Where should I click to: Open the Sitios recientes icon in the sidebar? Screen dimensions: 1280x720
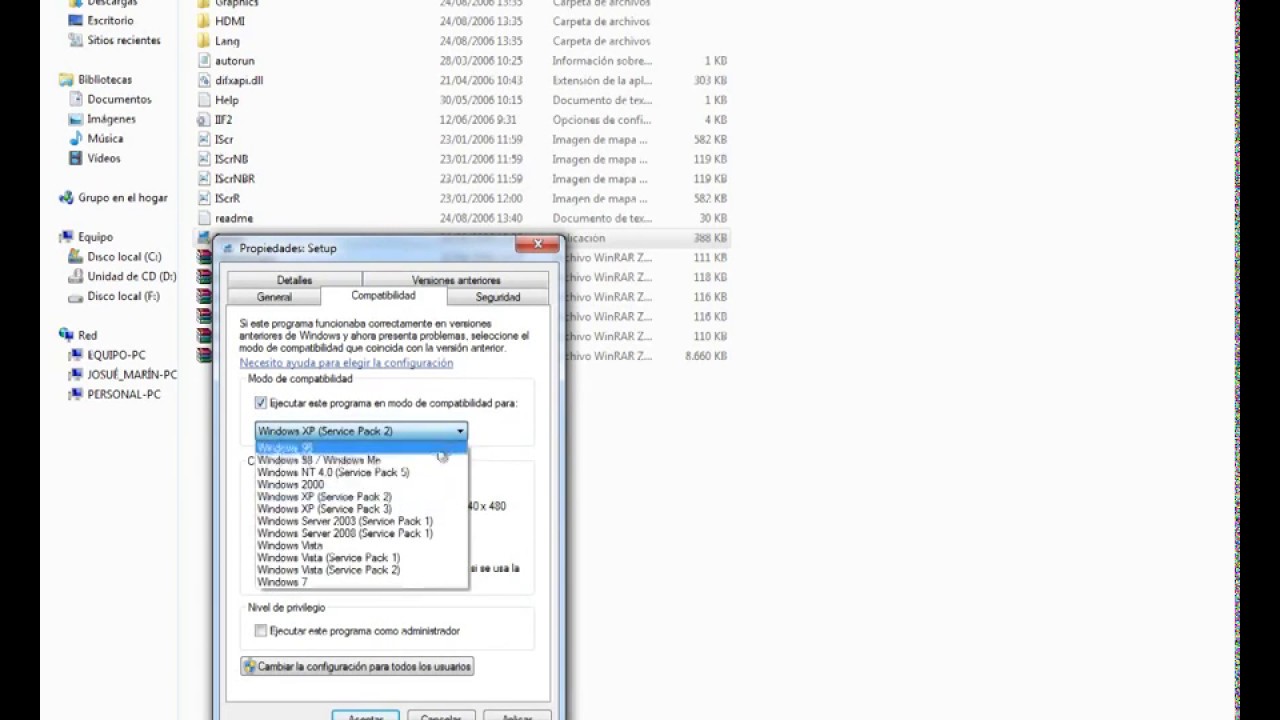(77, 40)
